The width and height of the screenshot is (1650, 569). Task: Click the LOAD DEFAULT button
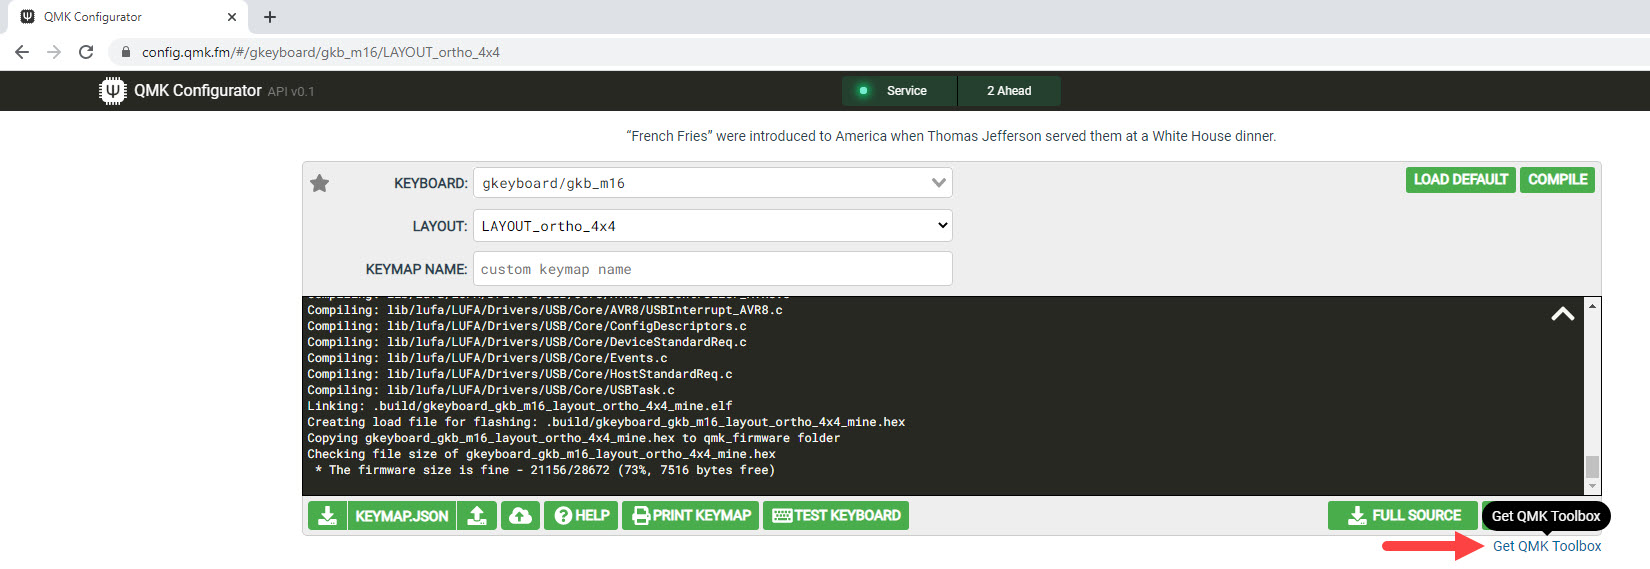[1460, 180]
